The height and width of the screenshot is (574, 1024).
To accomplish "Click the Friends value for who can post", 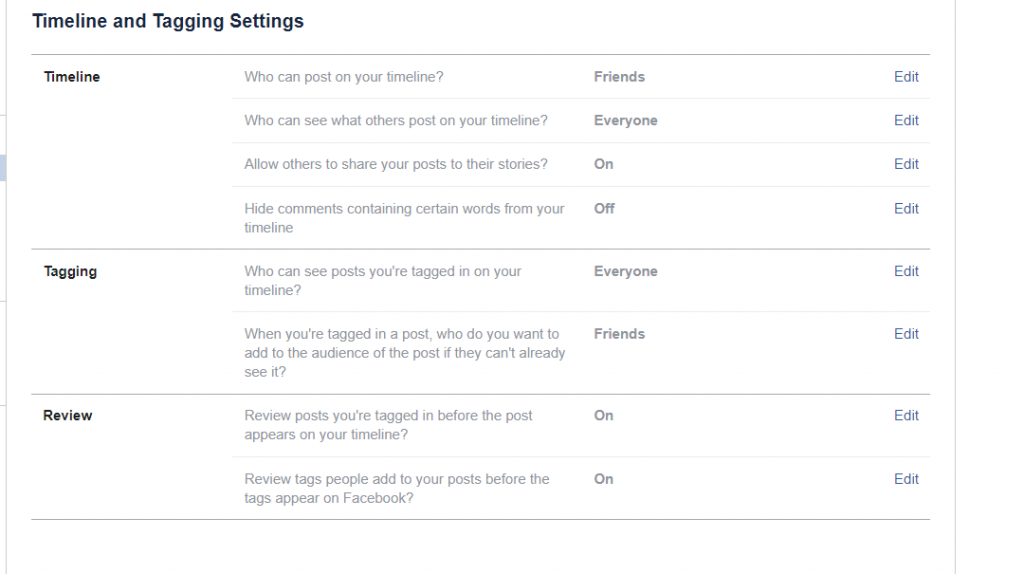I will tap(619, 76).
